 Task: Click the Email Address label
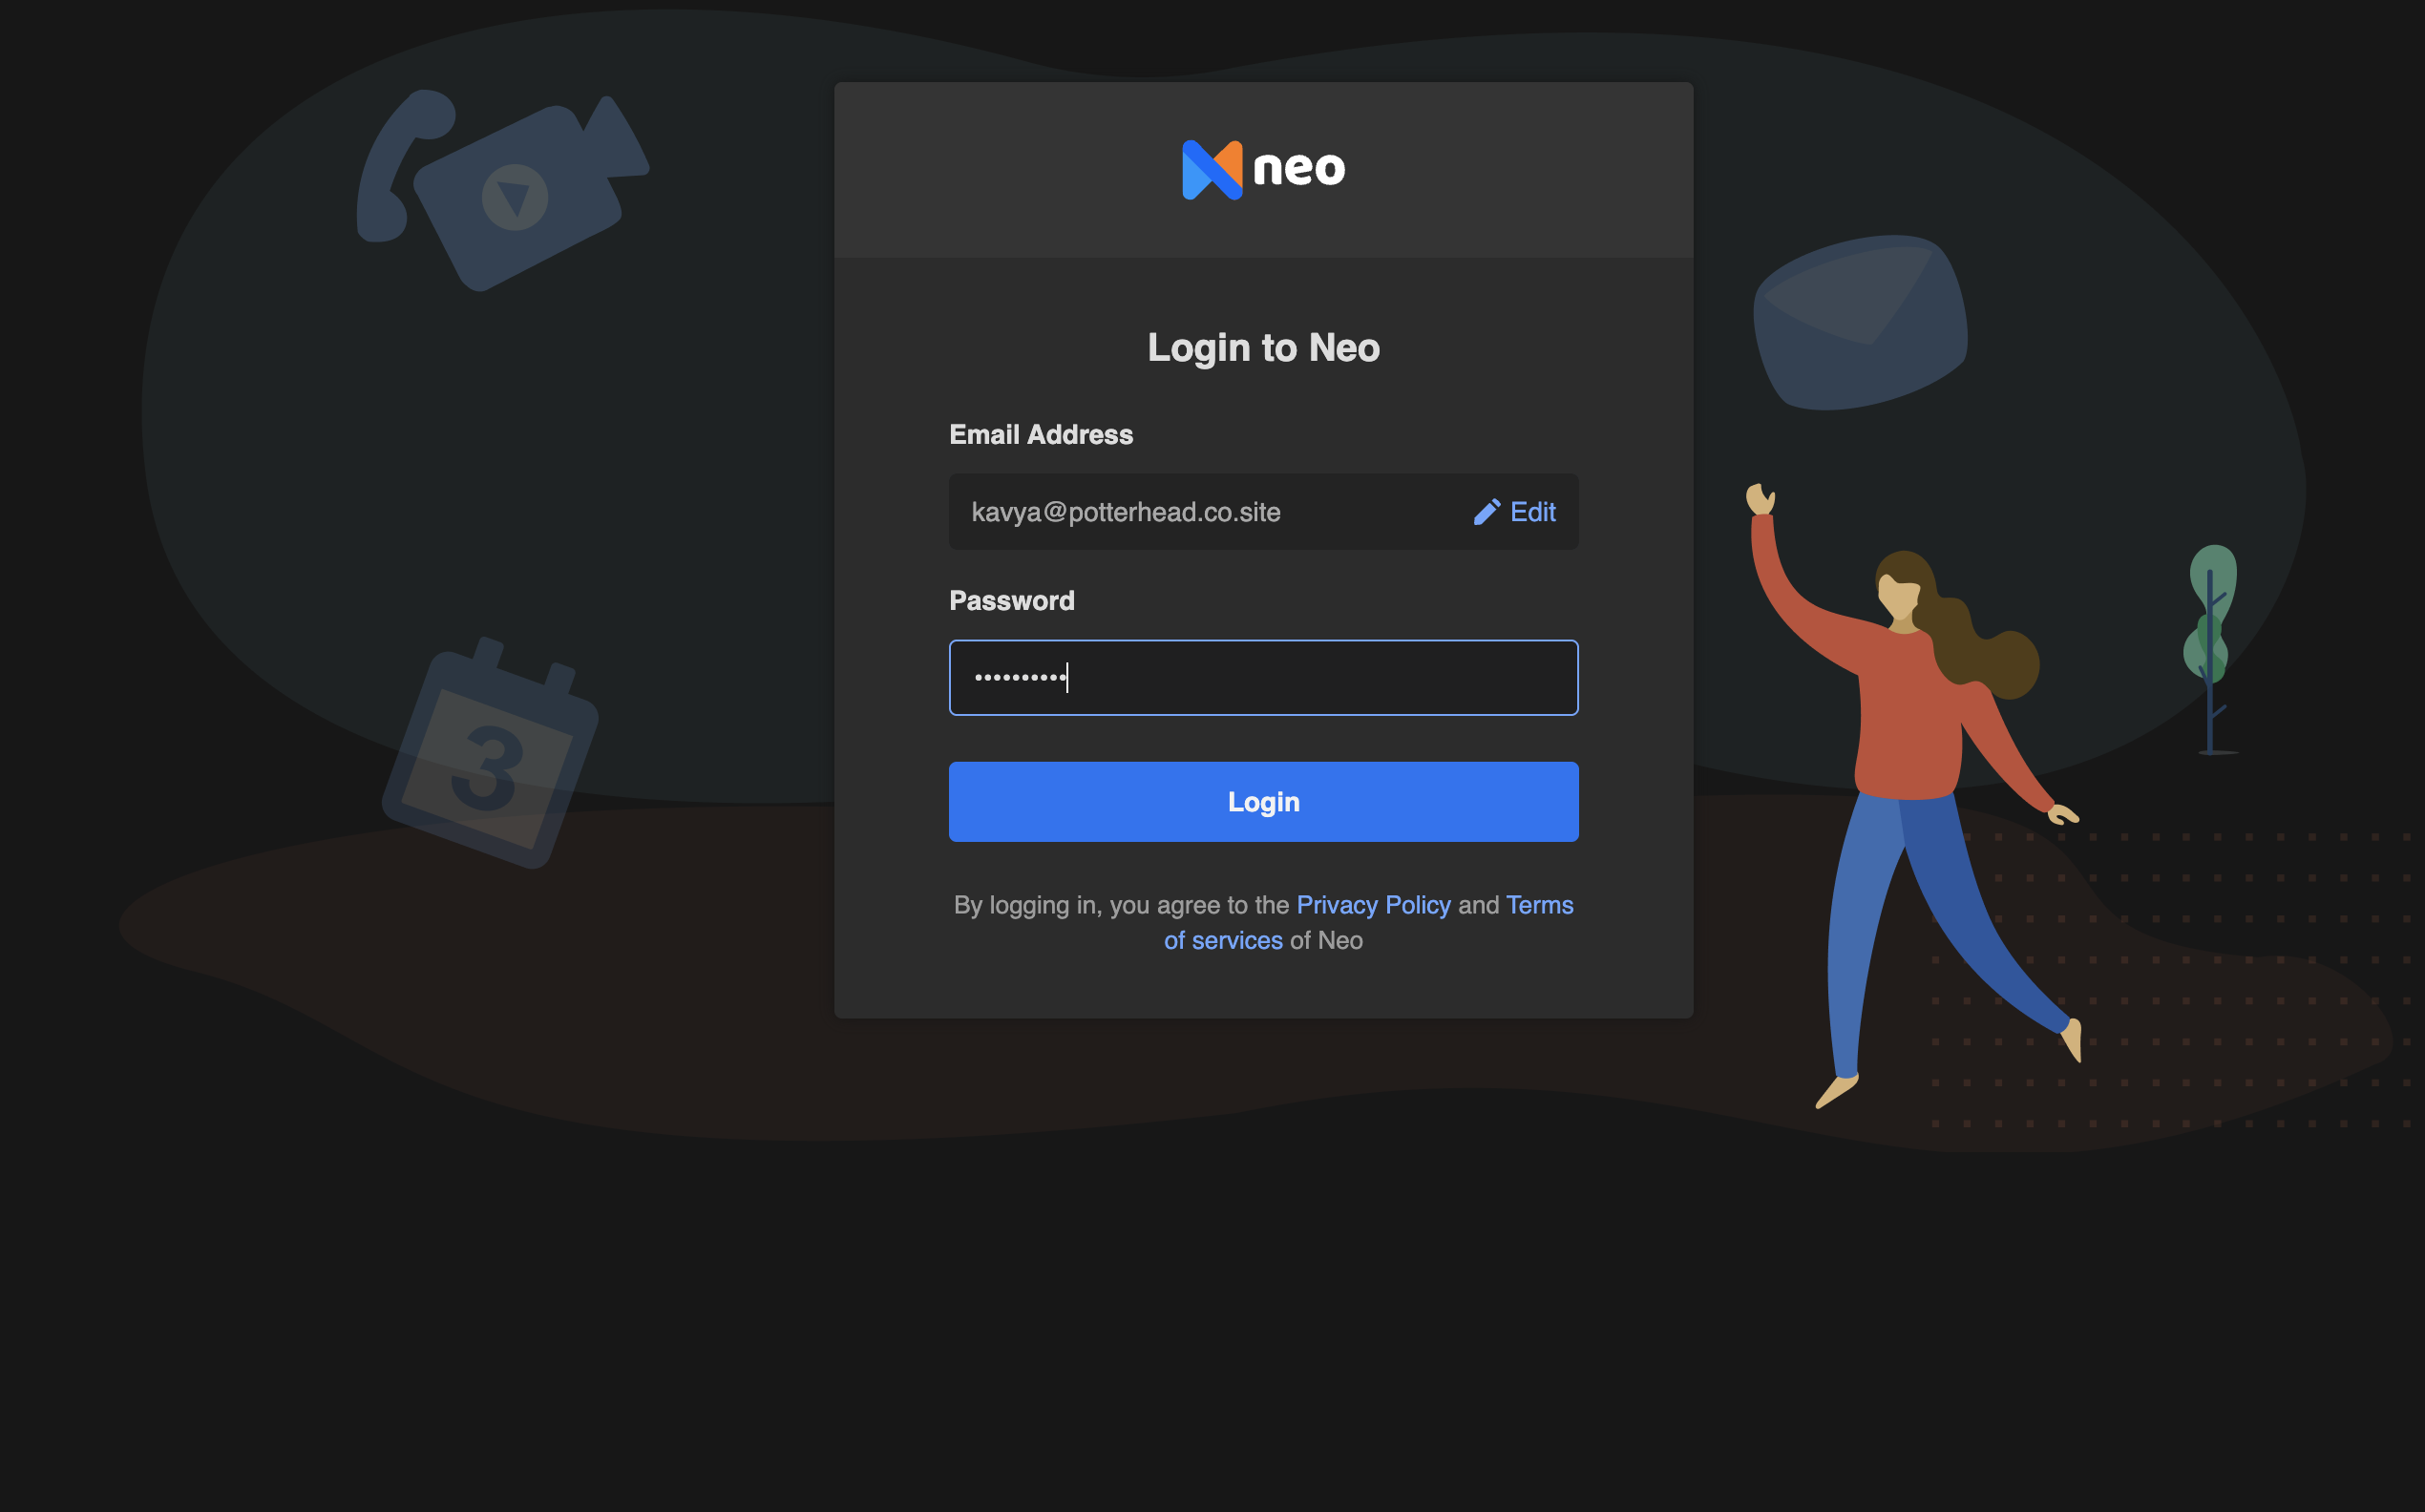(1041, 434)
